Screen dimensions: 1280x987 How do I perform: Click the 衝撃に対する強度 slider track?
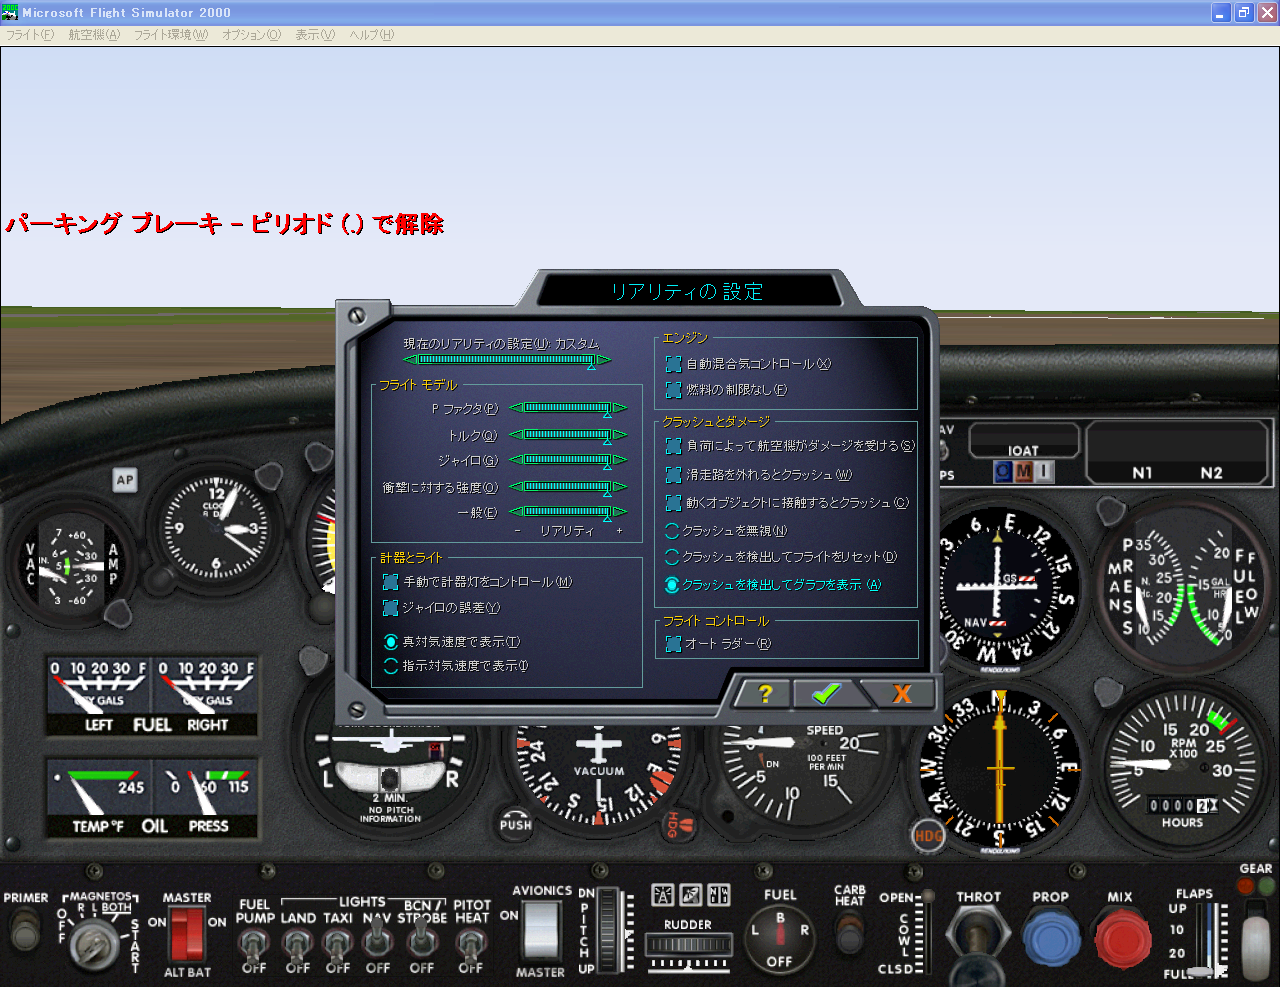(x=567, y=487)
